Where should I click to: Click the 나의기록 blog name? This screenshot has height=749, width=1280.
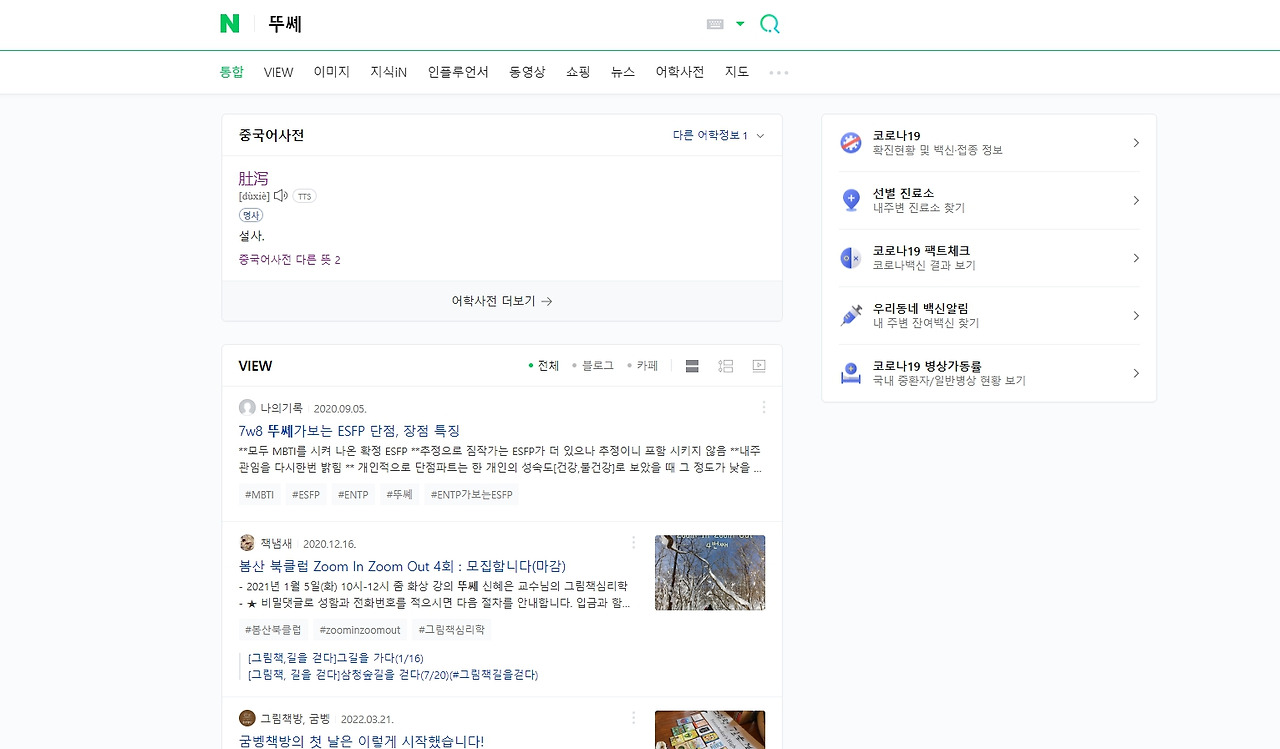pyautogui.click(x=281, y=408)
